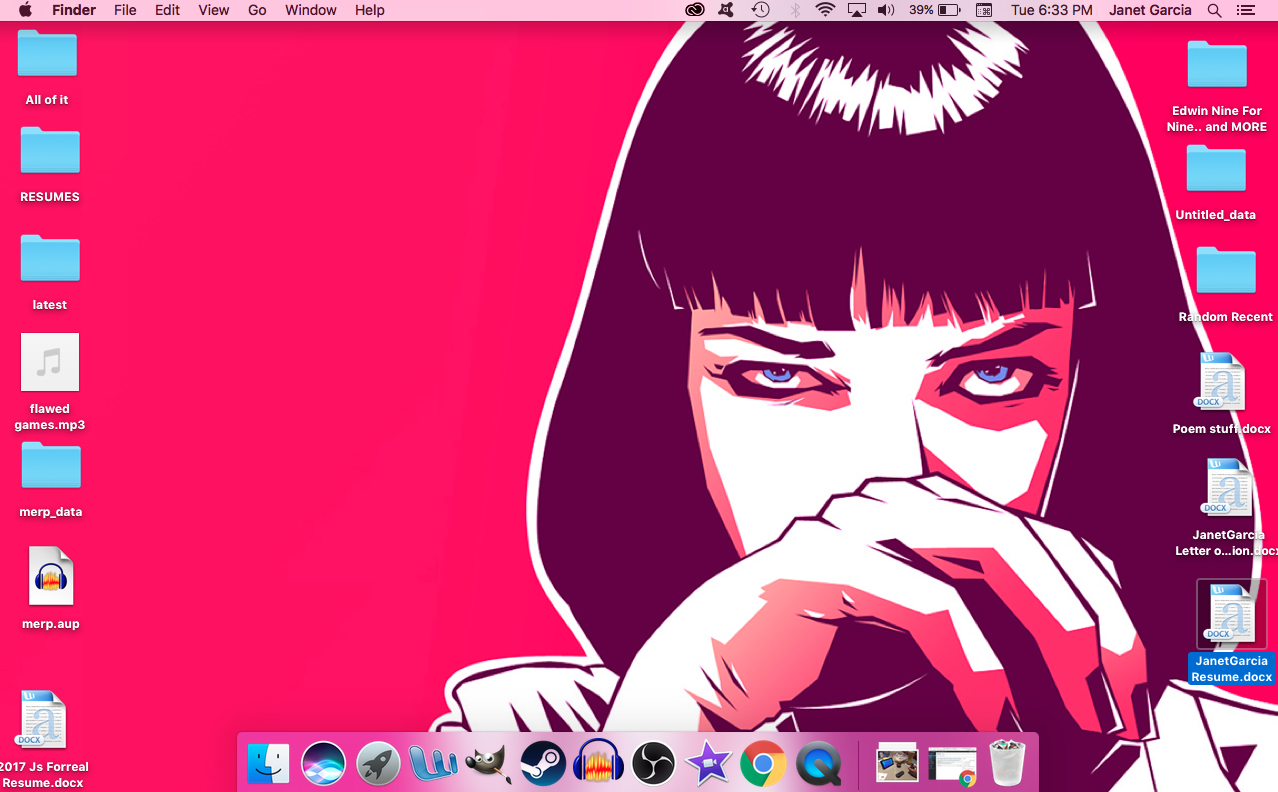Toggle the Wi-Fi status menu
The width and height of the screenshot is (1278, 792).
(x=825, y=10)
